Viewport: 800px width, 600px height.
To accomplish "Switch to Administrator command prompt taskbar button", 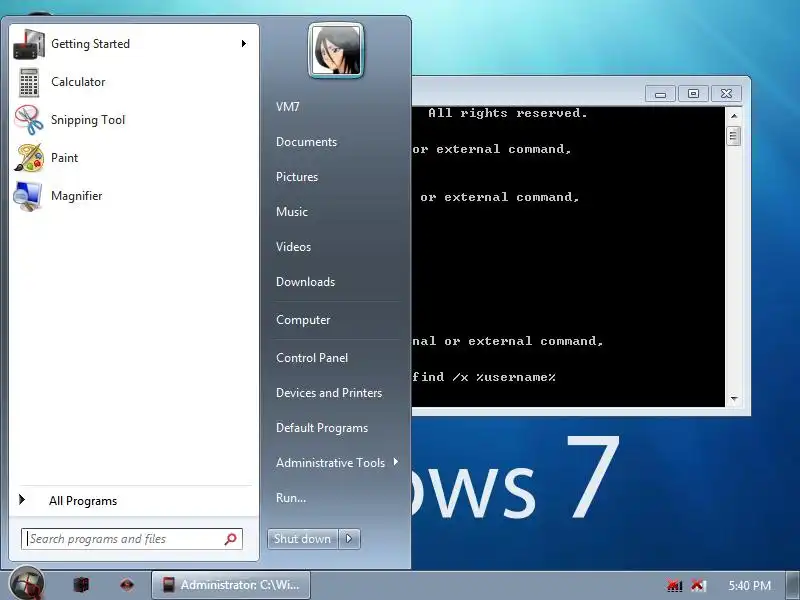I will point(231,585).
